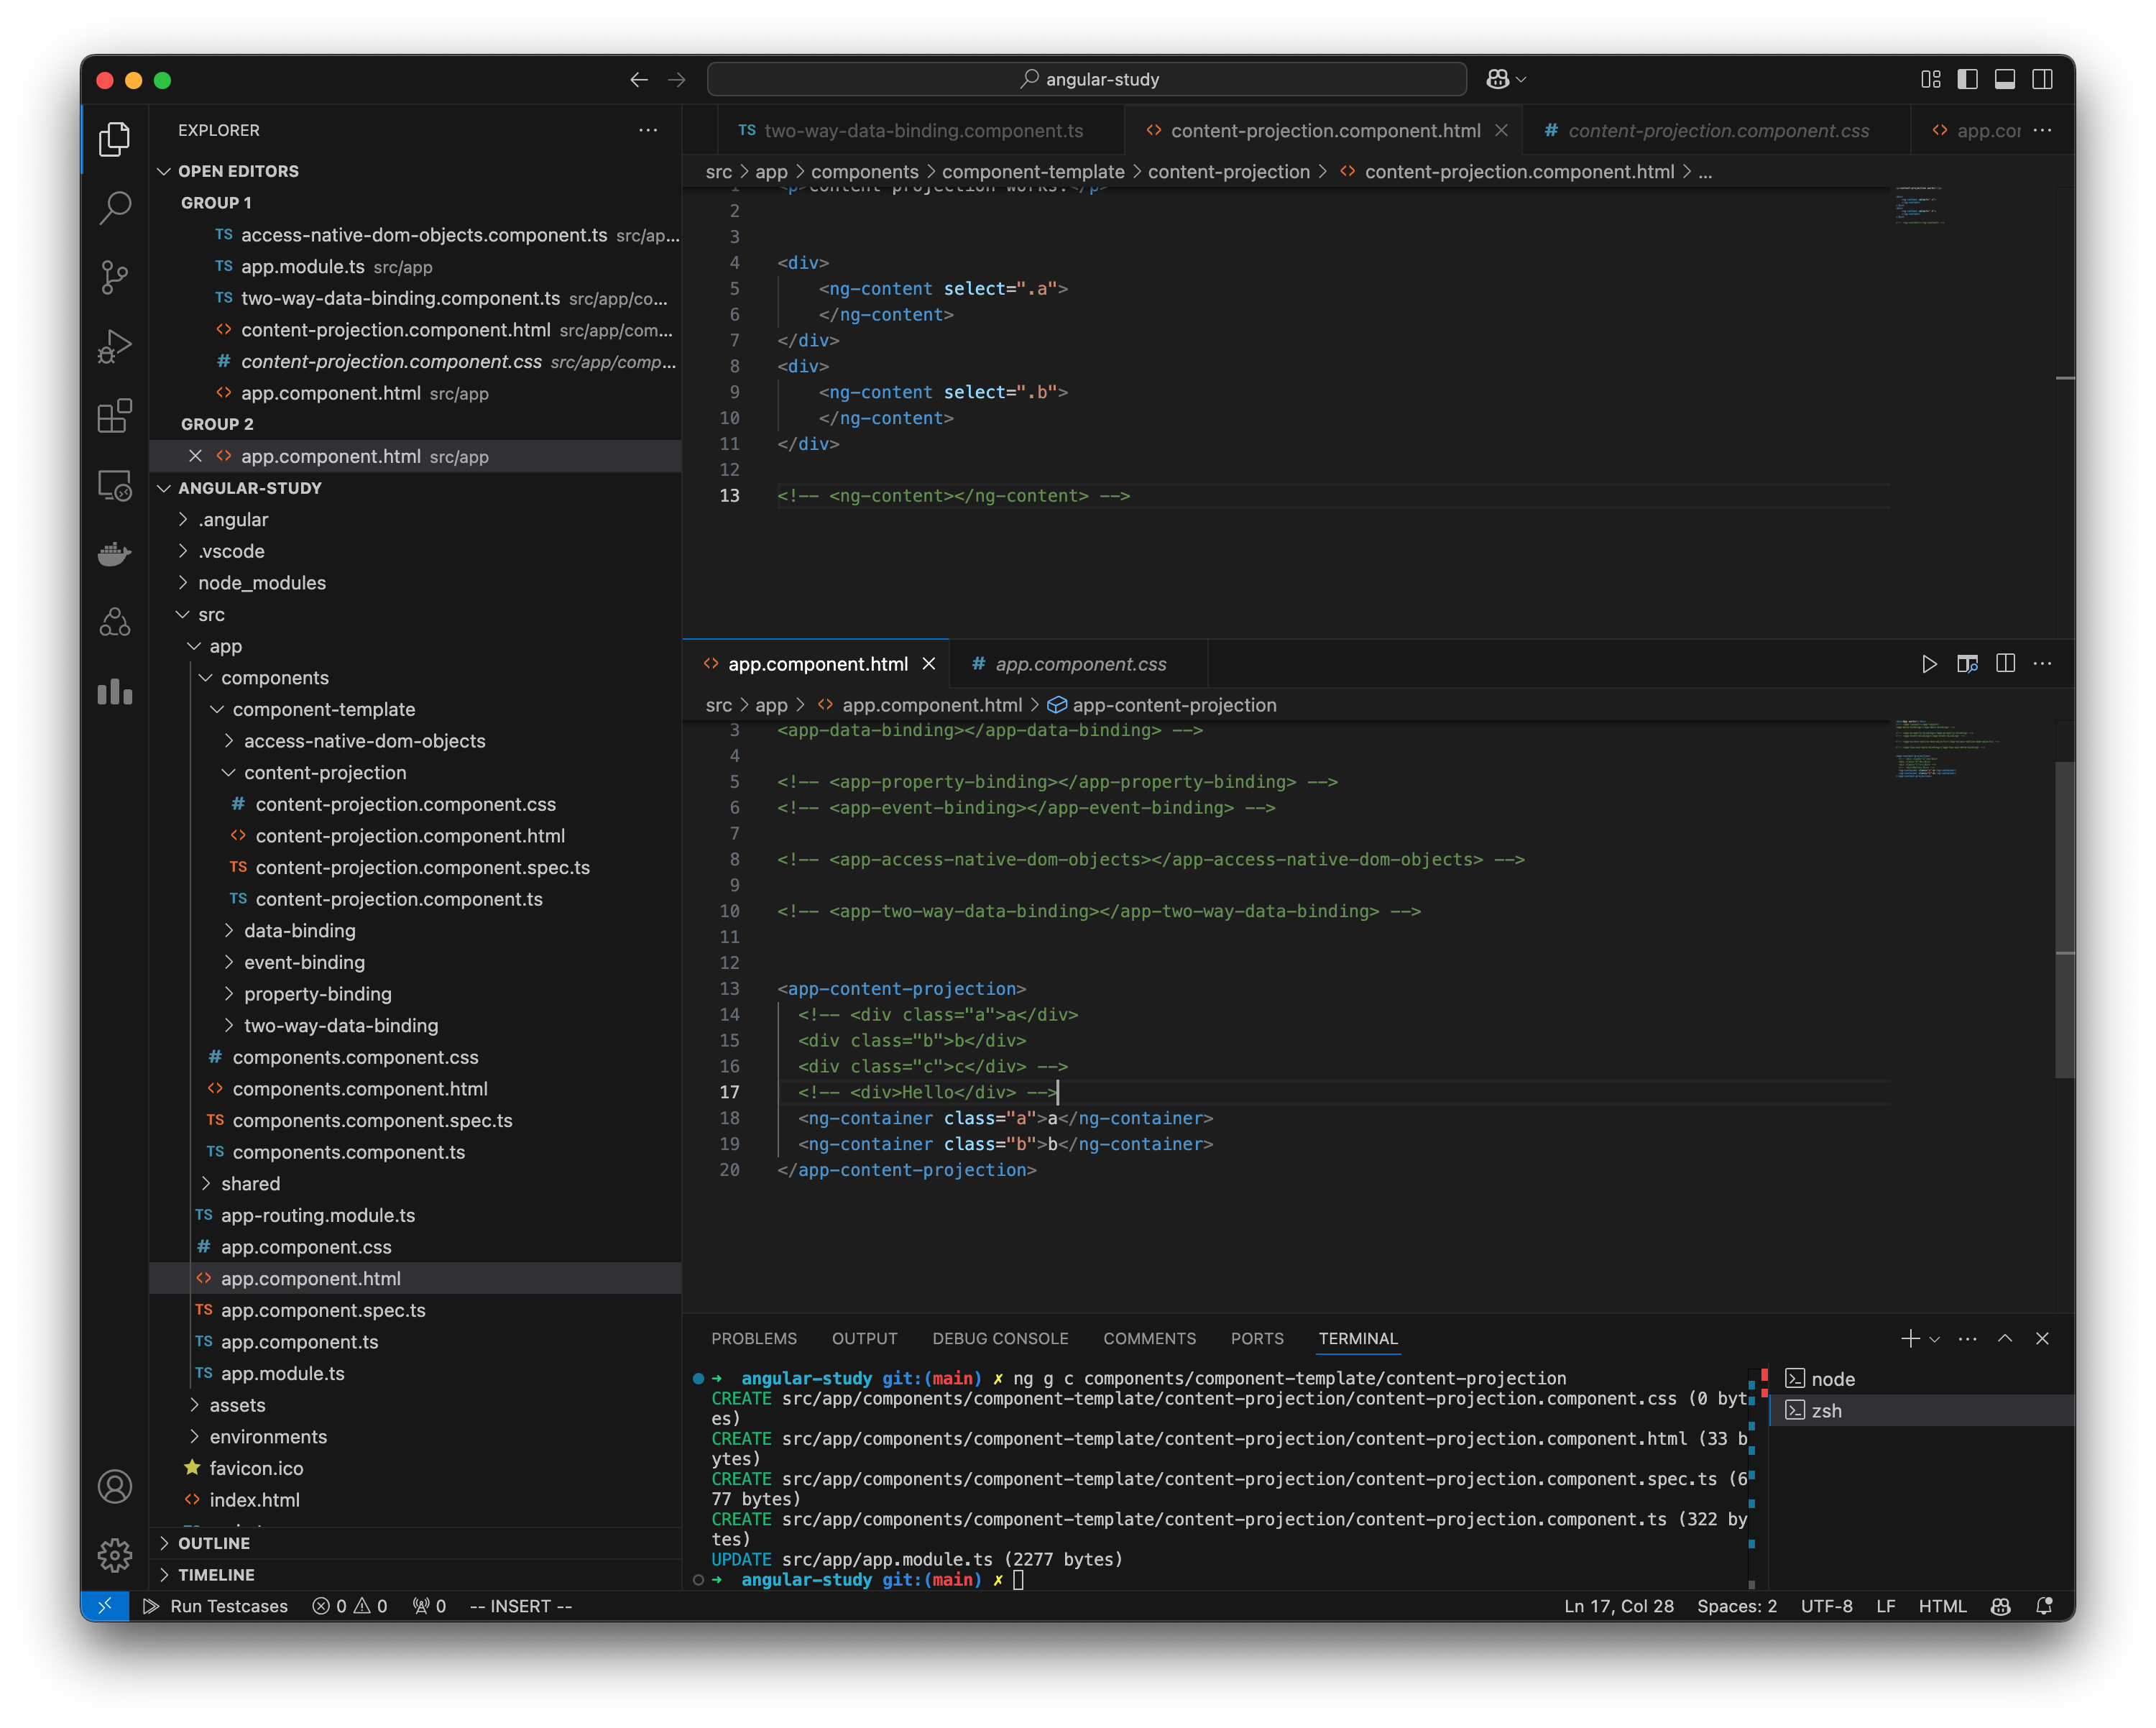
Task: Open Run and Debug view
Action: [x=115, y=346]
